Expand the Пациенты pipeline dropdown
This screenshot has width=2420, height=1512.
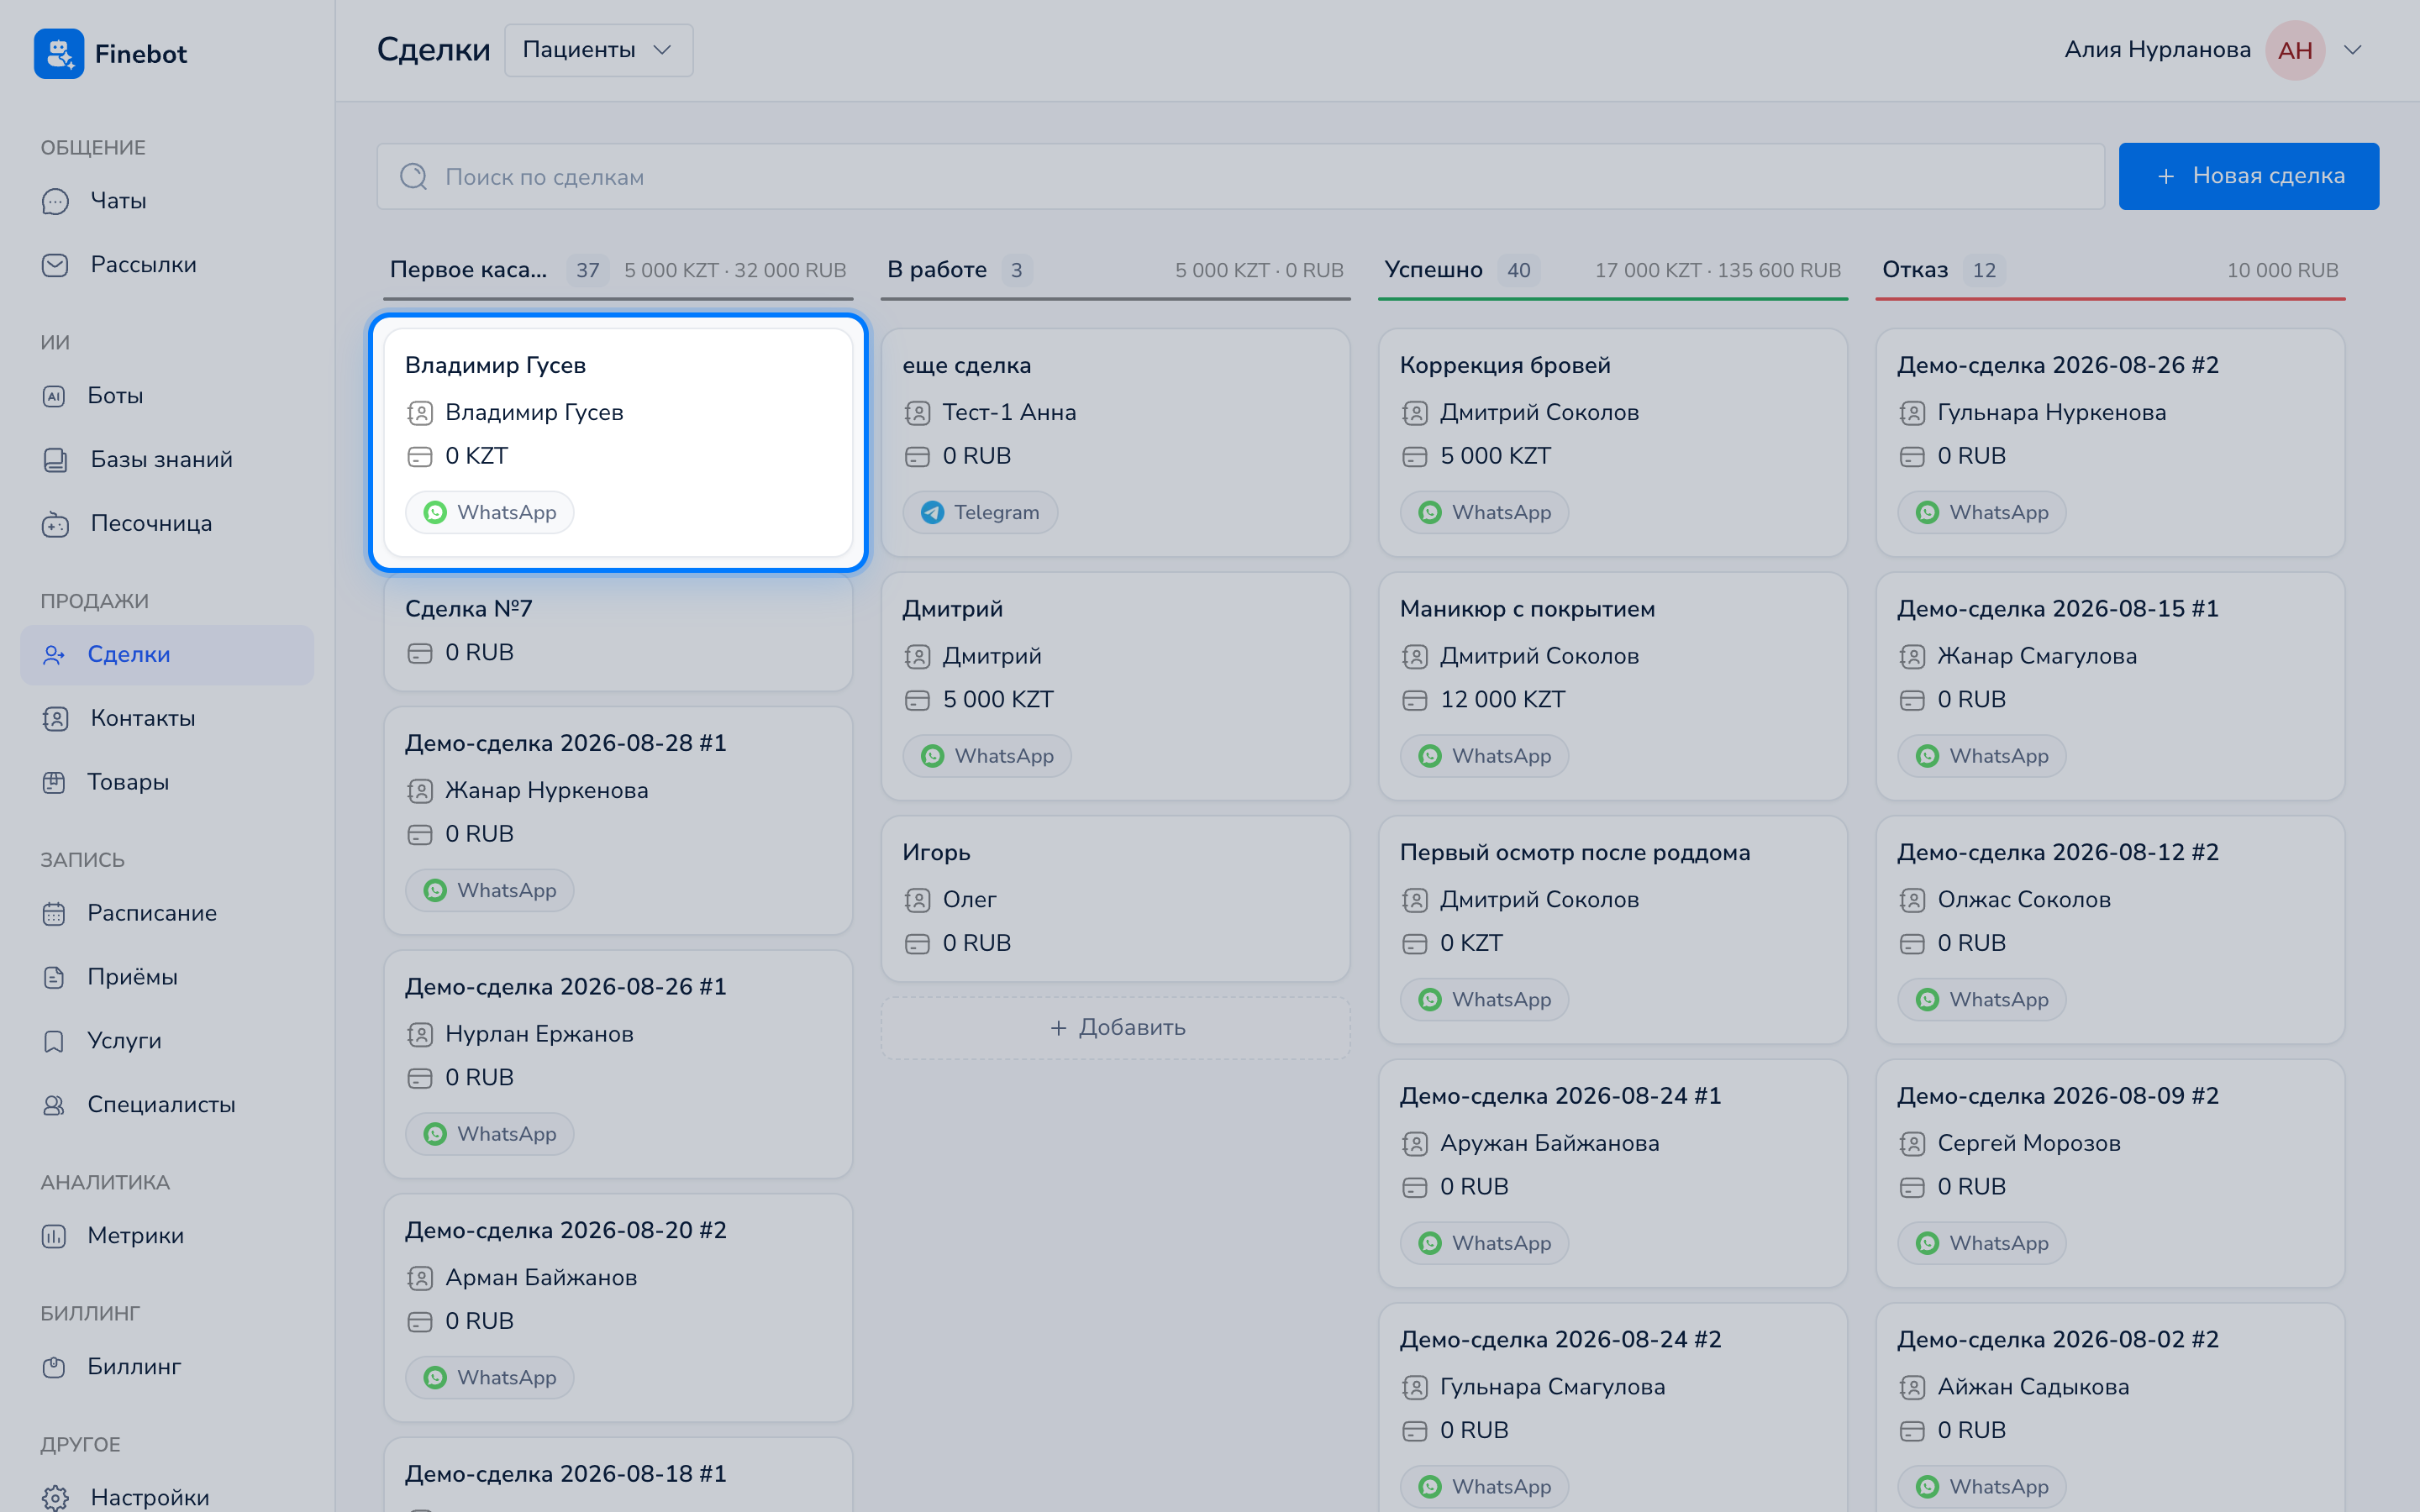[x=598, y=50]
